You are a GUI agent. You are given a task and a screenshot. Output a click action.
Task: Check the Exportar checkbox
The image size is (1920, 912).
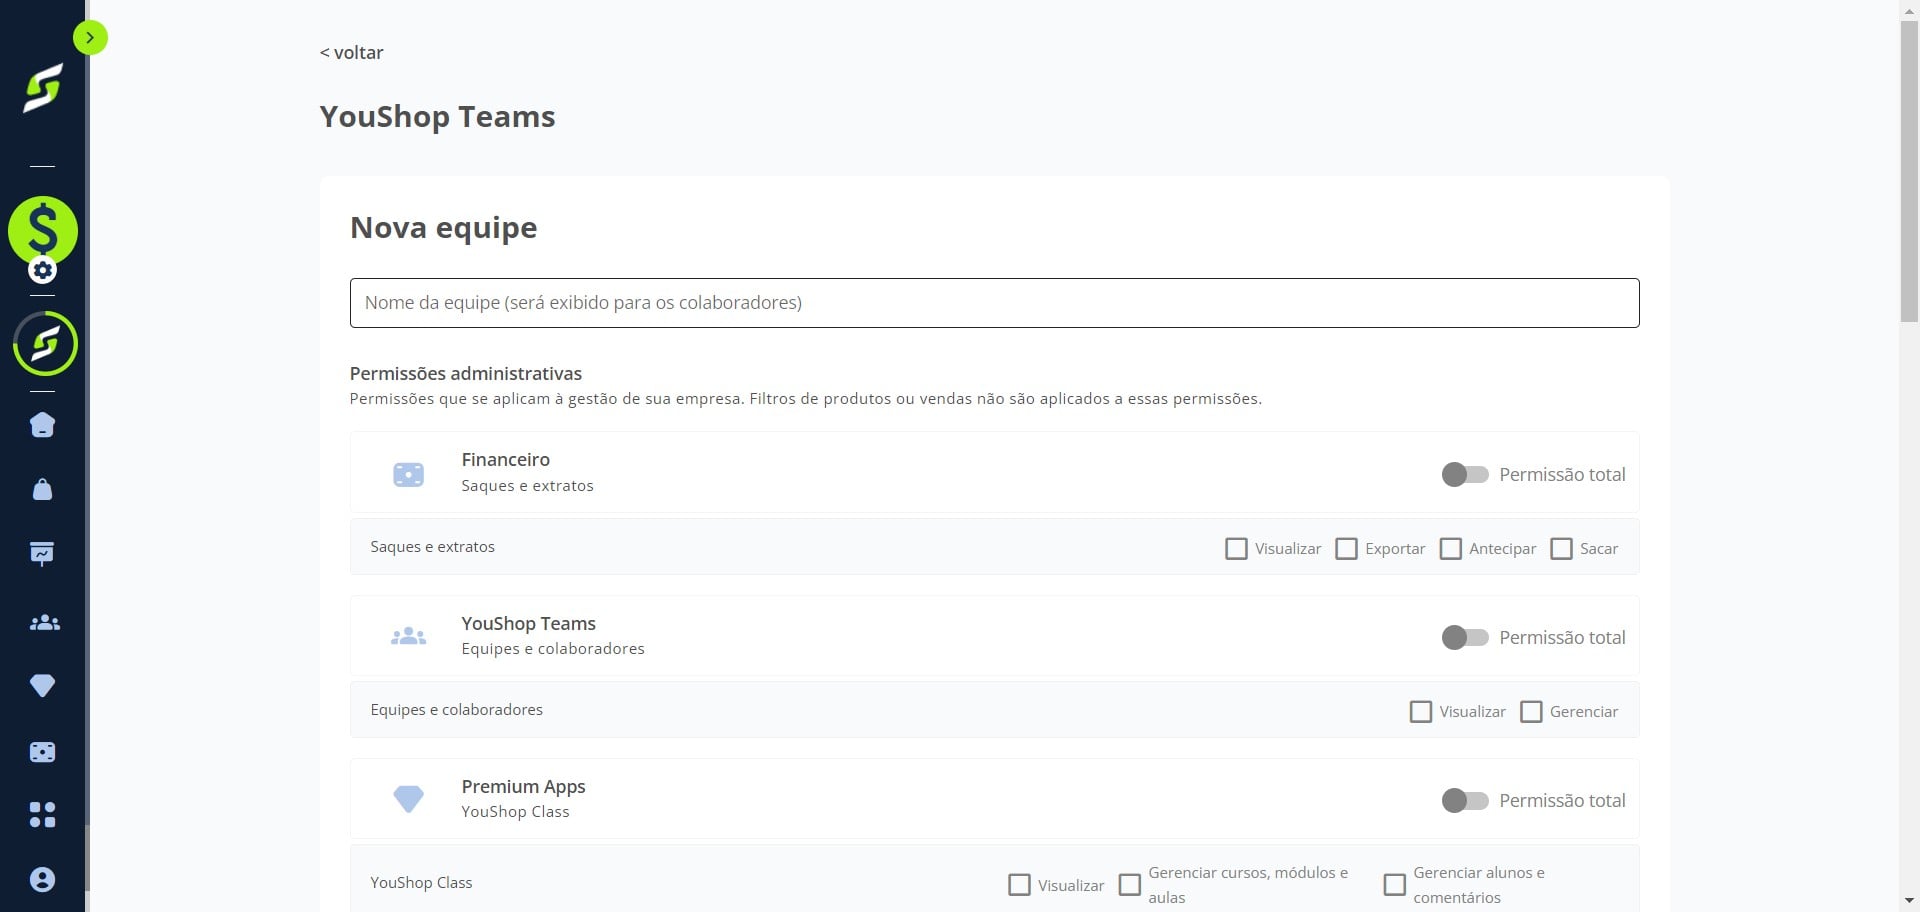(1346, 549)
